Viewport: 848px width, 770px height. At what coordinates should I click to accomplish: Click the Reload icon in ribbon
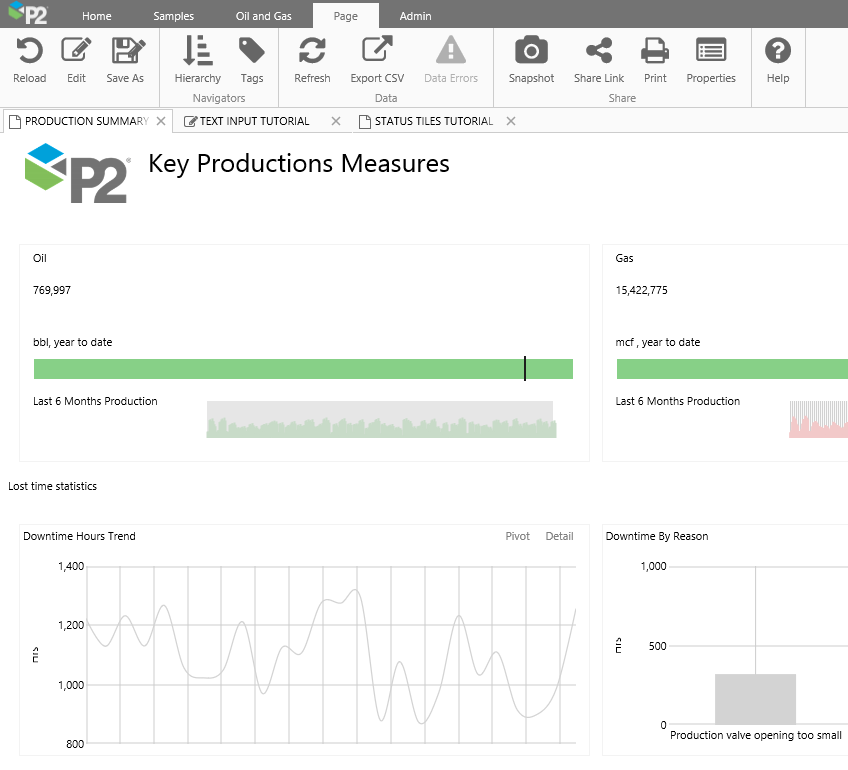click(x=29, y=52)
